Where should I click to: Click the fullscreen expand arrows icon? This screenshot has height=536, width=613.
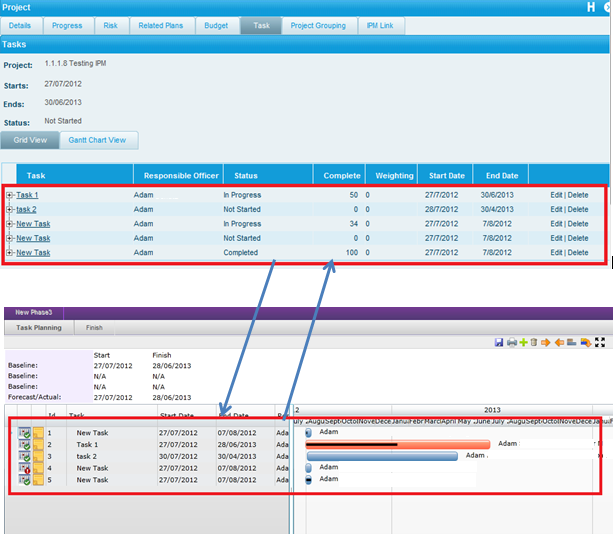pyautogui.click(x=600, y=342)
